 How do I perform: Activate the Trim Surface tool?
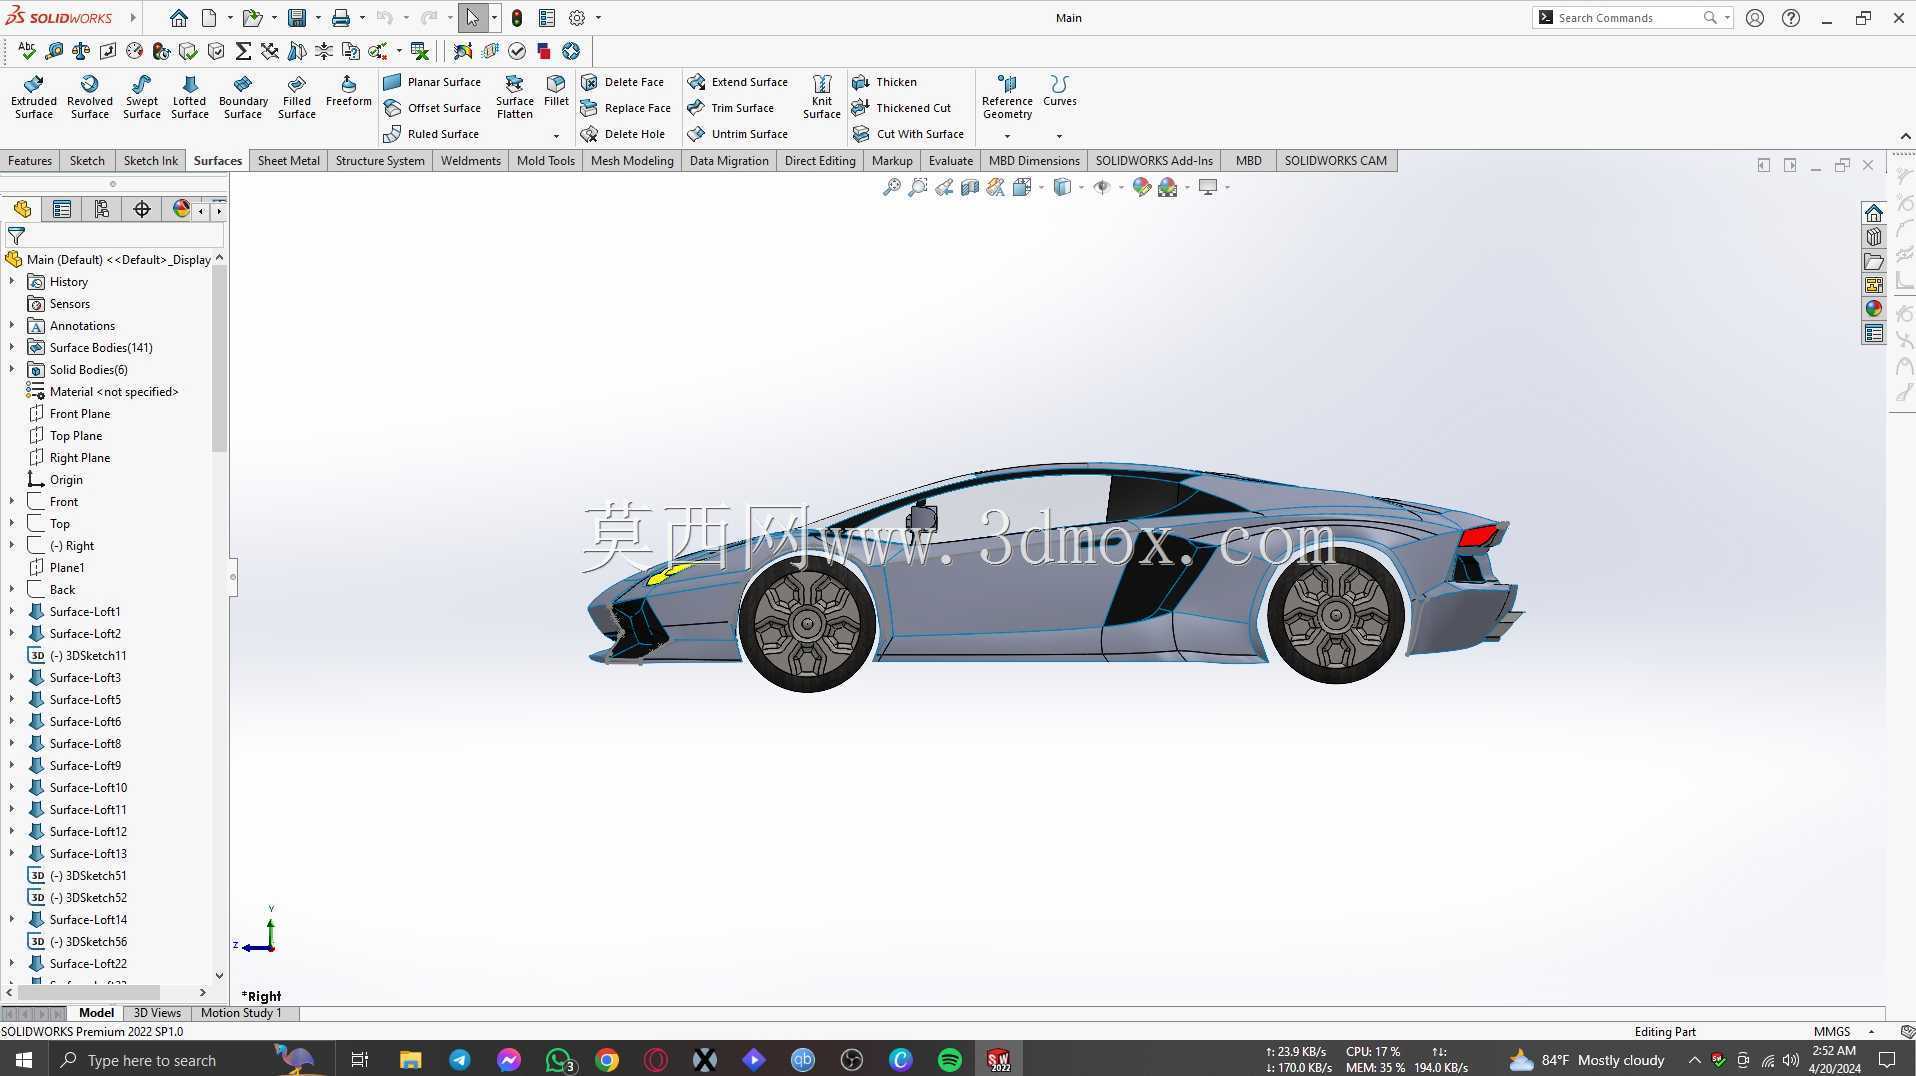tap(731, 108)
